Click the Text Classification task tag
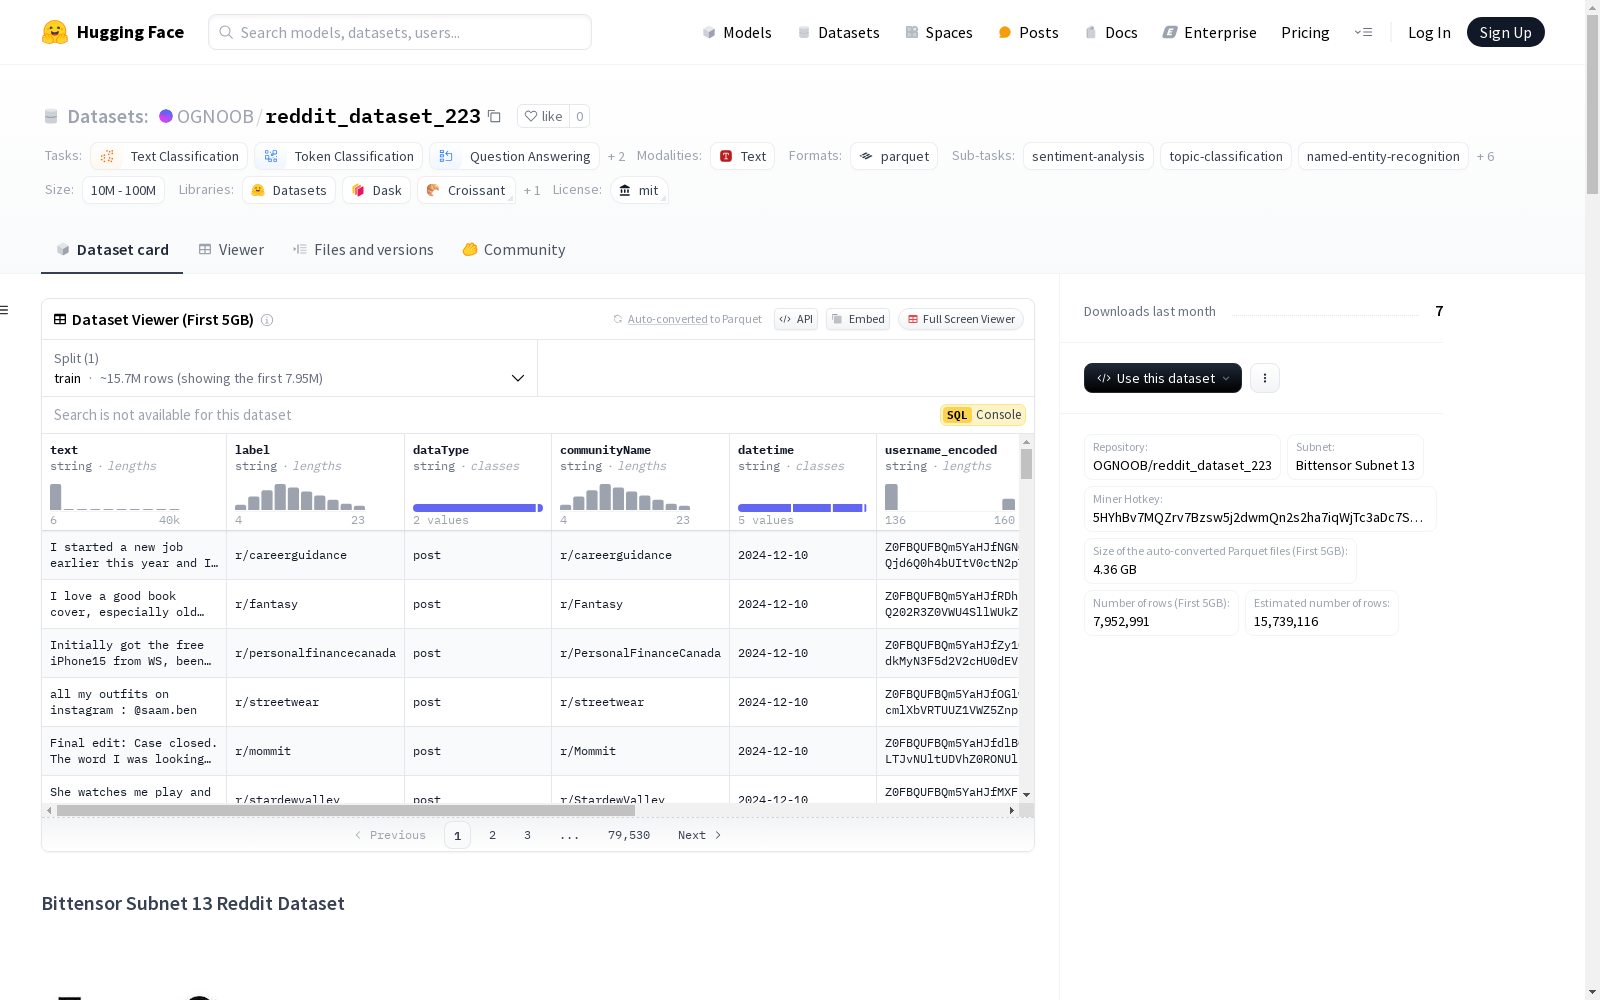 (x=169, y=156)
